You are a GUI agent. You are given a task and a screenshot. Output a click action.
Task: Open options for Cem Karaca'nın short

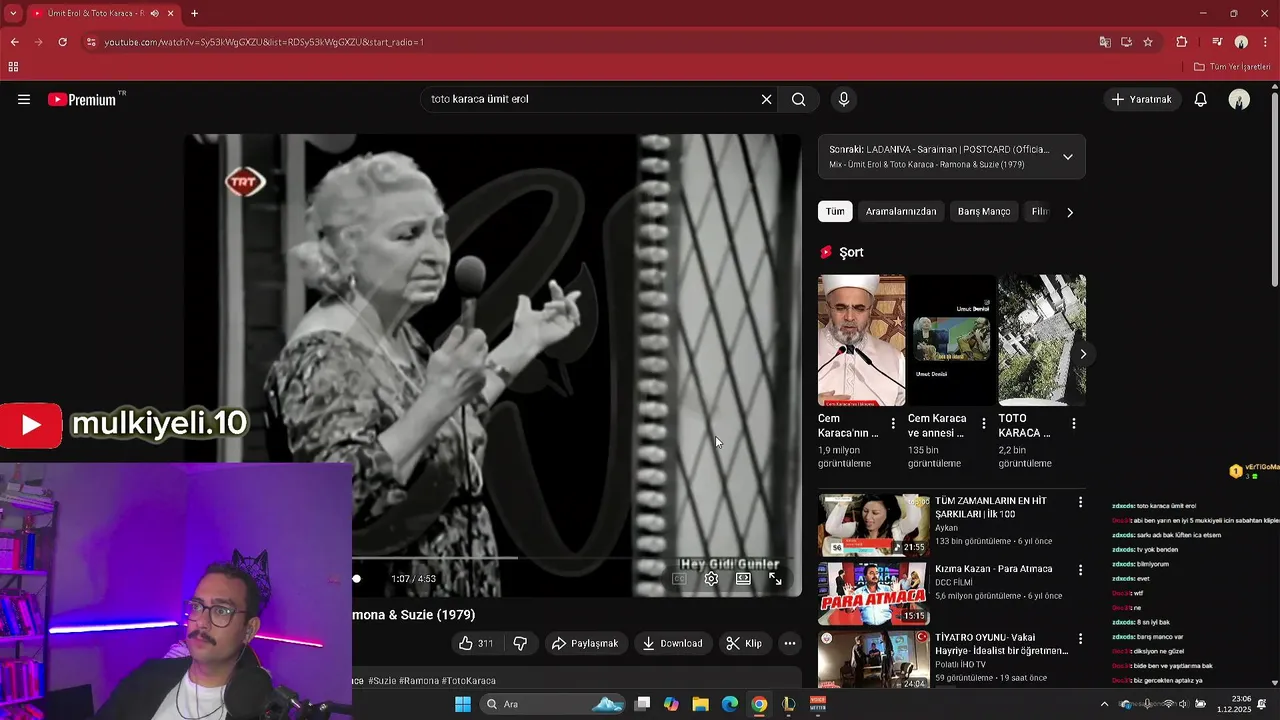[x=893, y=424]
